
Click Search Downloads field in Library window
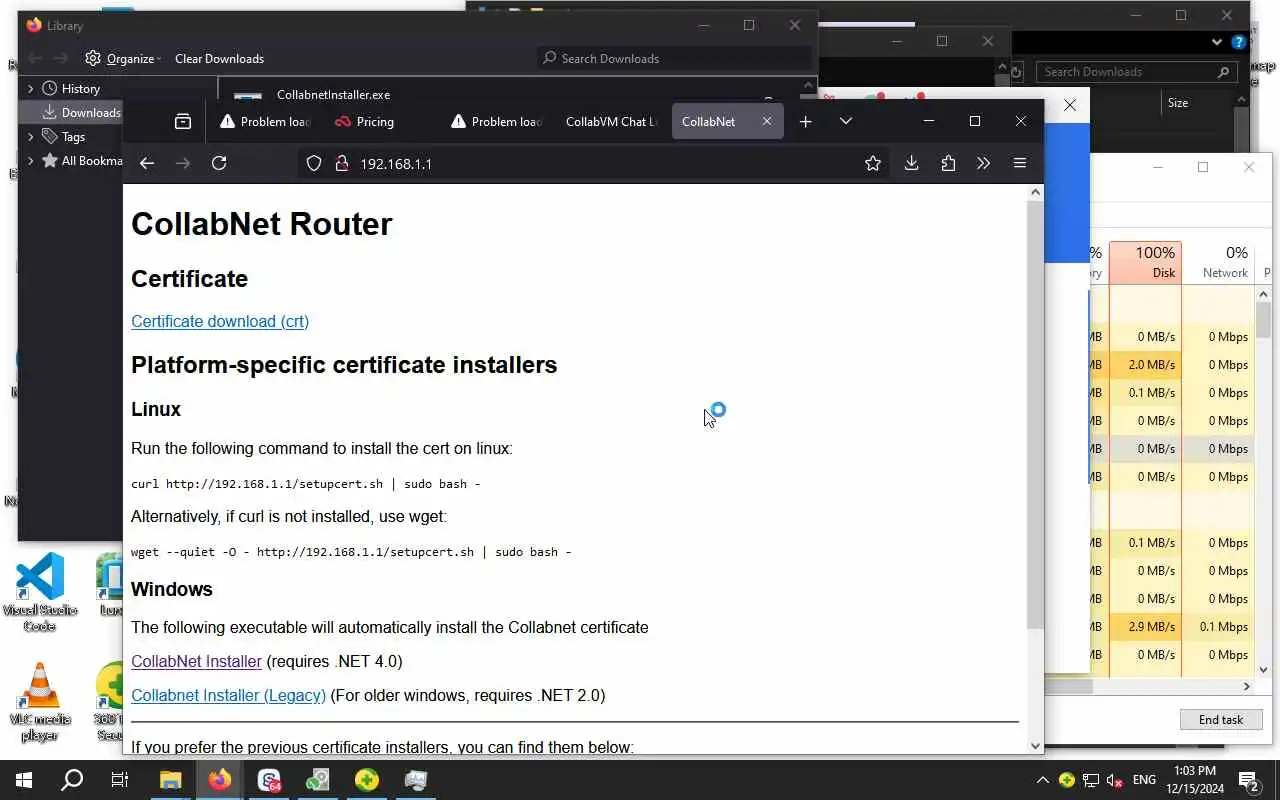click(673, 58)
